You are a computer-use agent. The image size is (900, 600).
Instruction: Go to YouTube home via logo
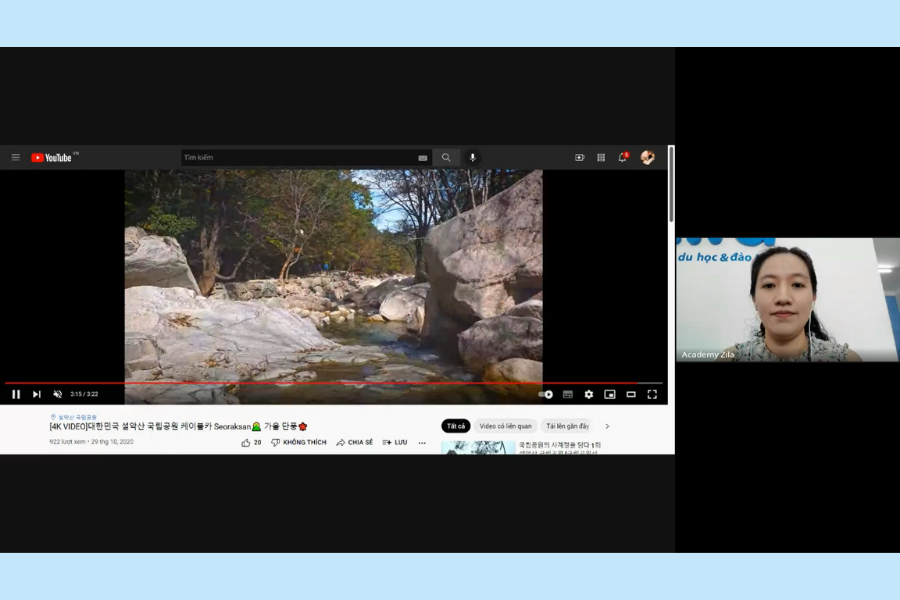(52, 157)
